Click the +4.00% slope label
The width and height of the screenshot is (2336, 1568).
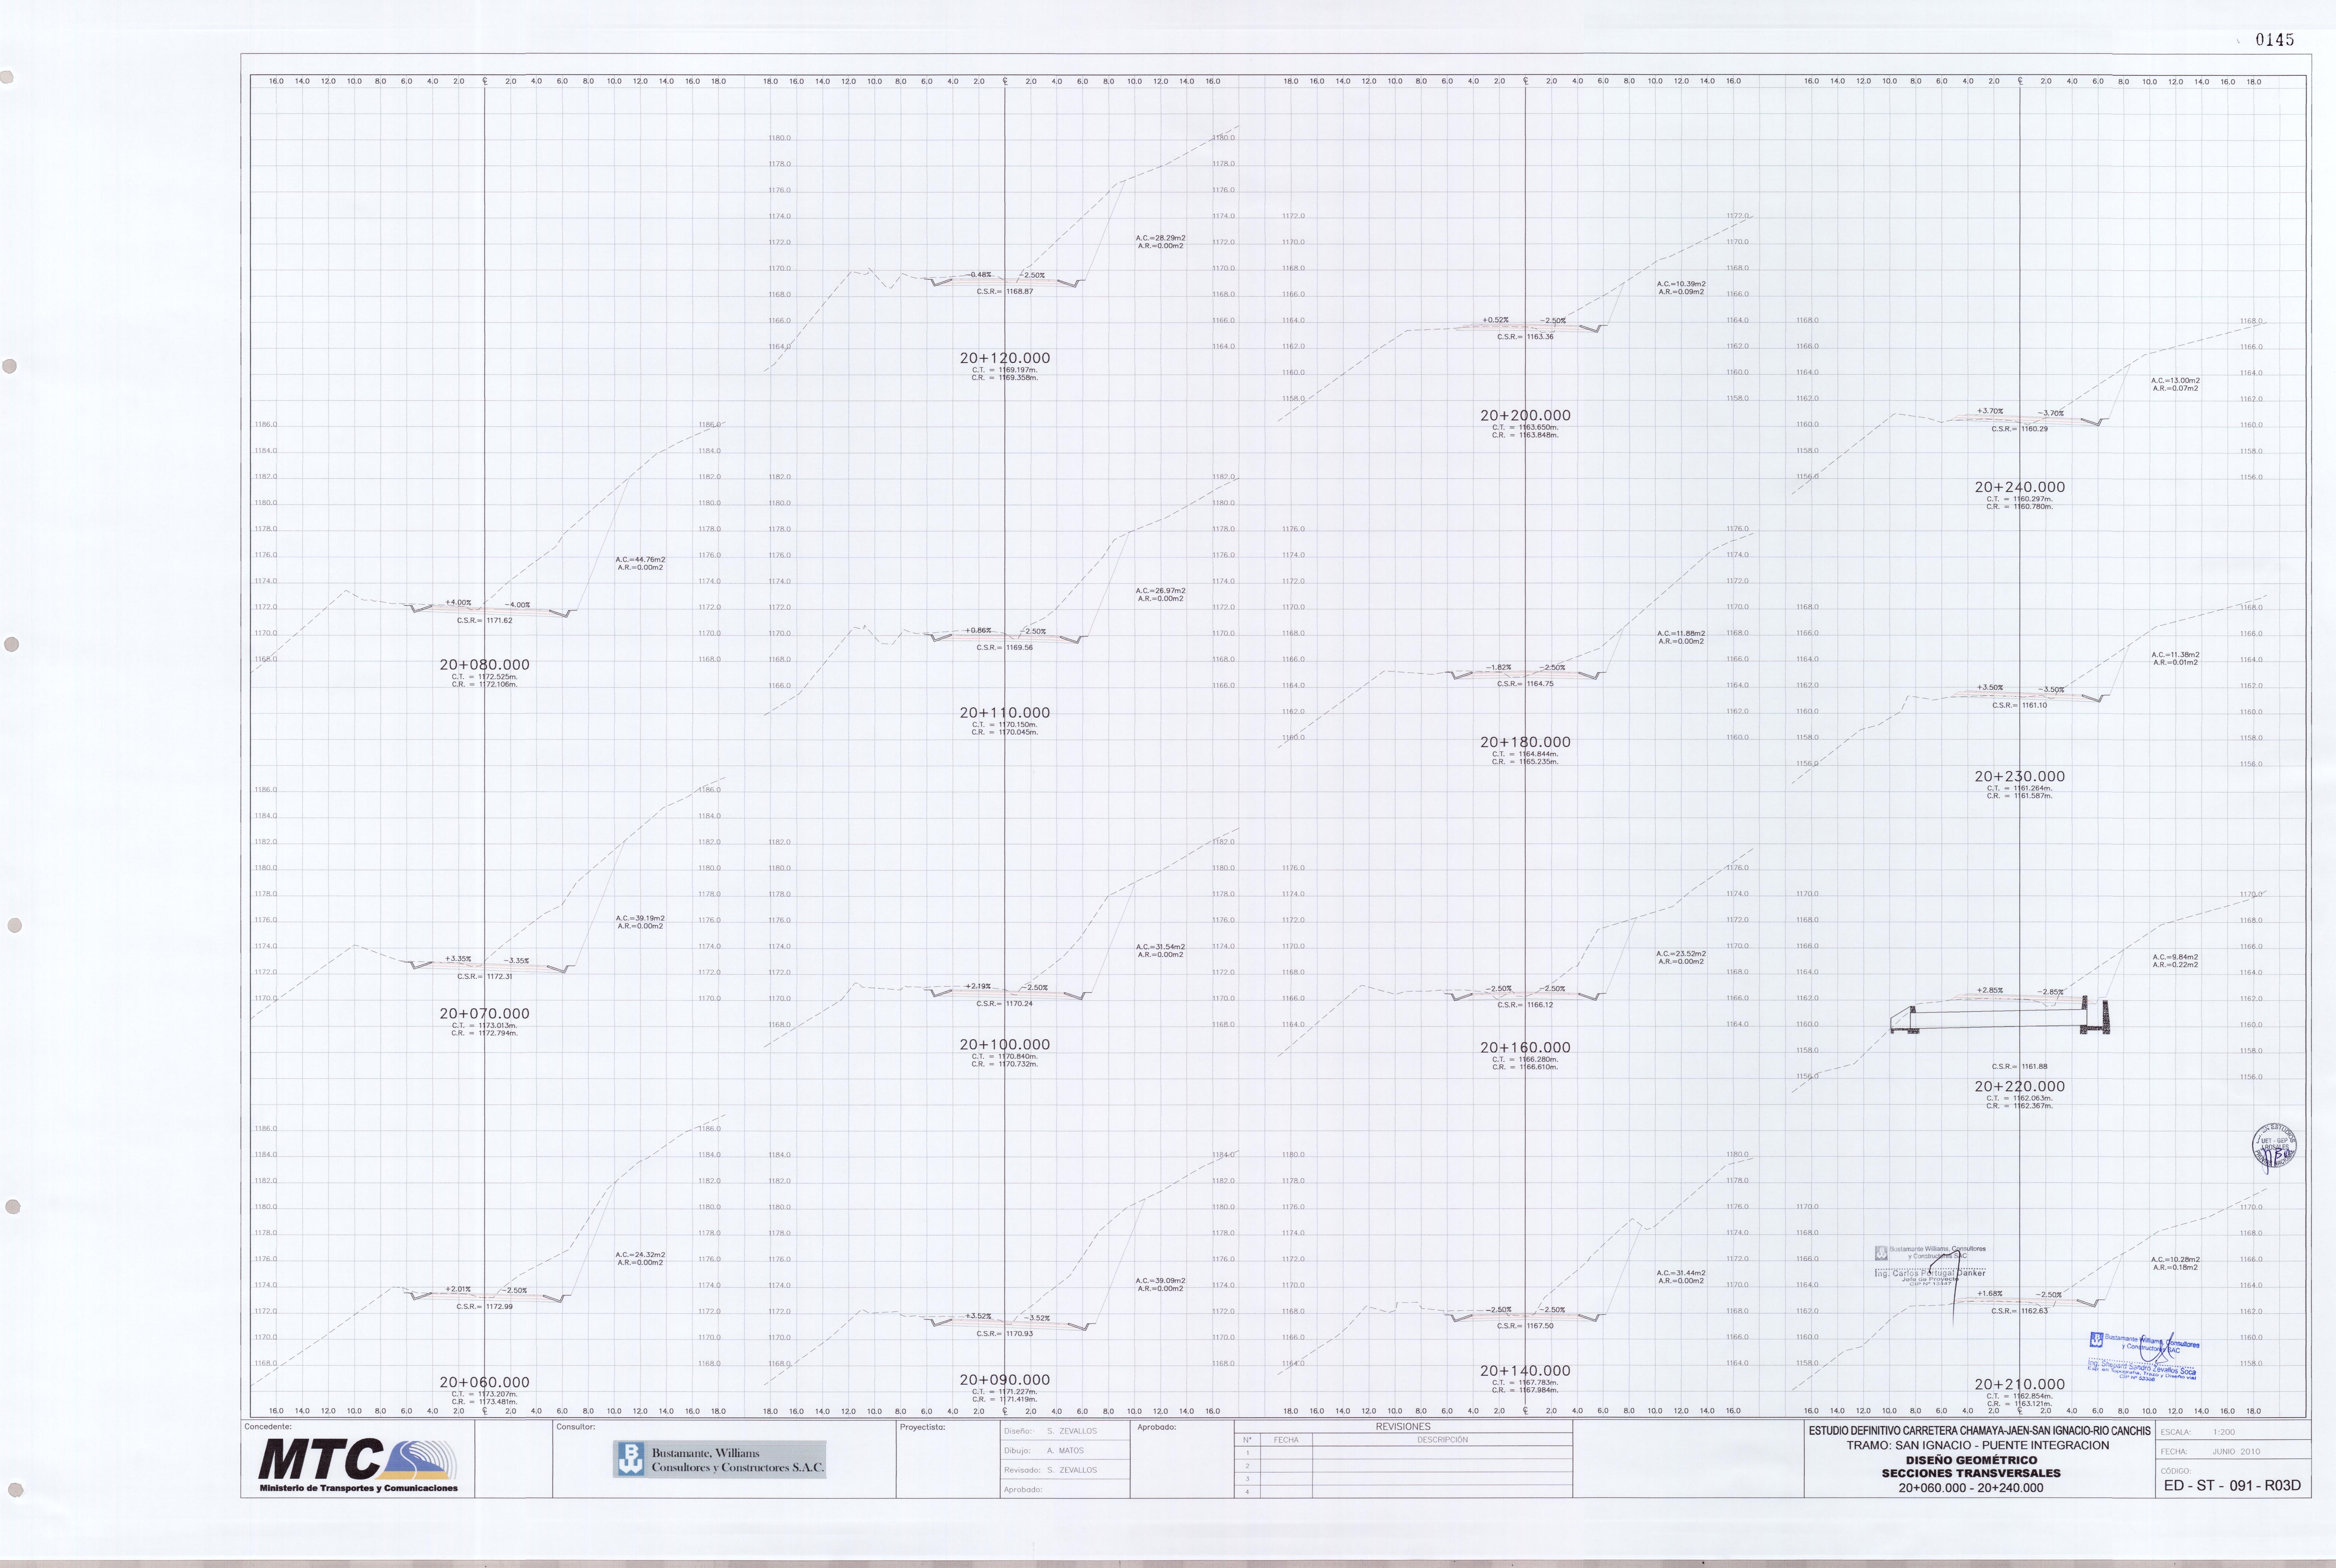[458, 603]
